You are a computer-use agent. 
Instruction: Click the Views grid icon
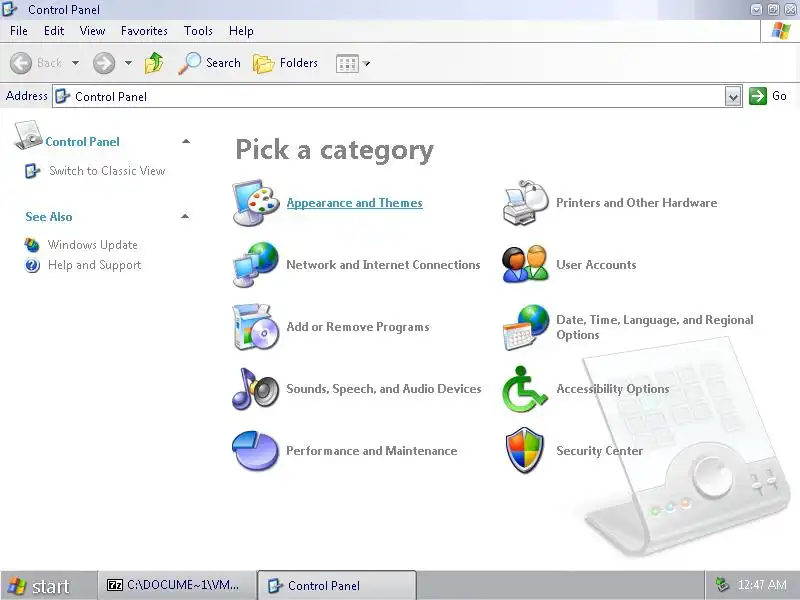pos(347,64)
